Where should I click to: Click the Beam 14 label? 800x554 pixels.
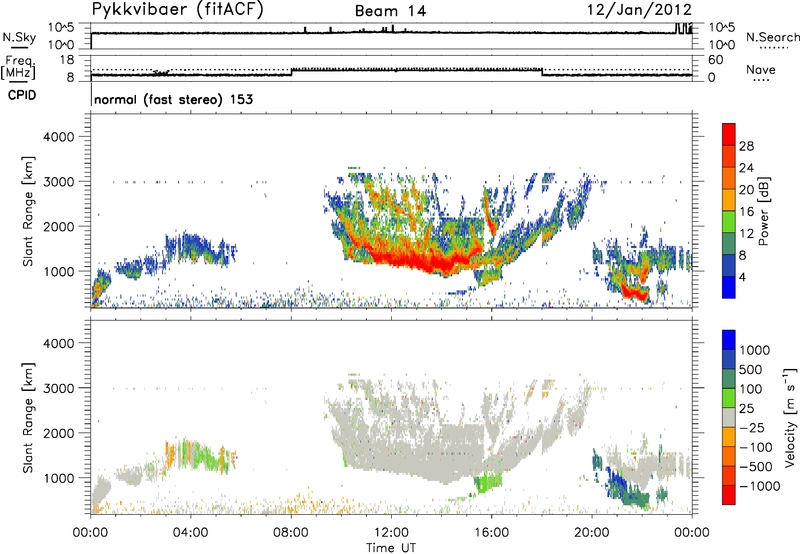pyautogui.click(x=390, y=11)
